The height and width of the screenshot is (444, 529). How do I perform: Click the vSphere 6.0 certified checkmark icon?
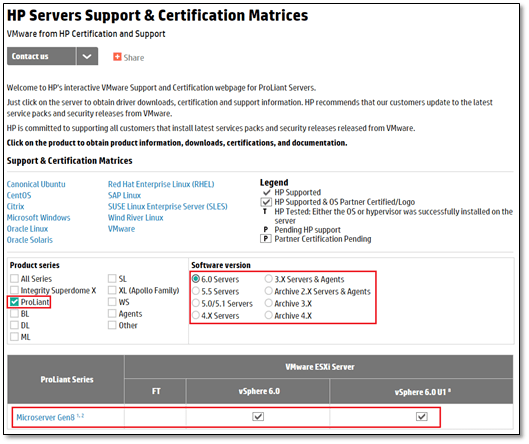coord(258,417)
